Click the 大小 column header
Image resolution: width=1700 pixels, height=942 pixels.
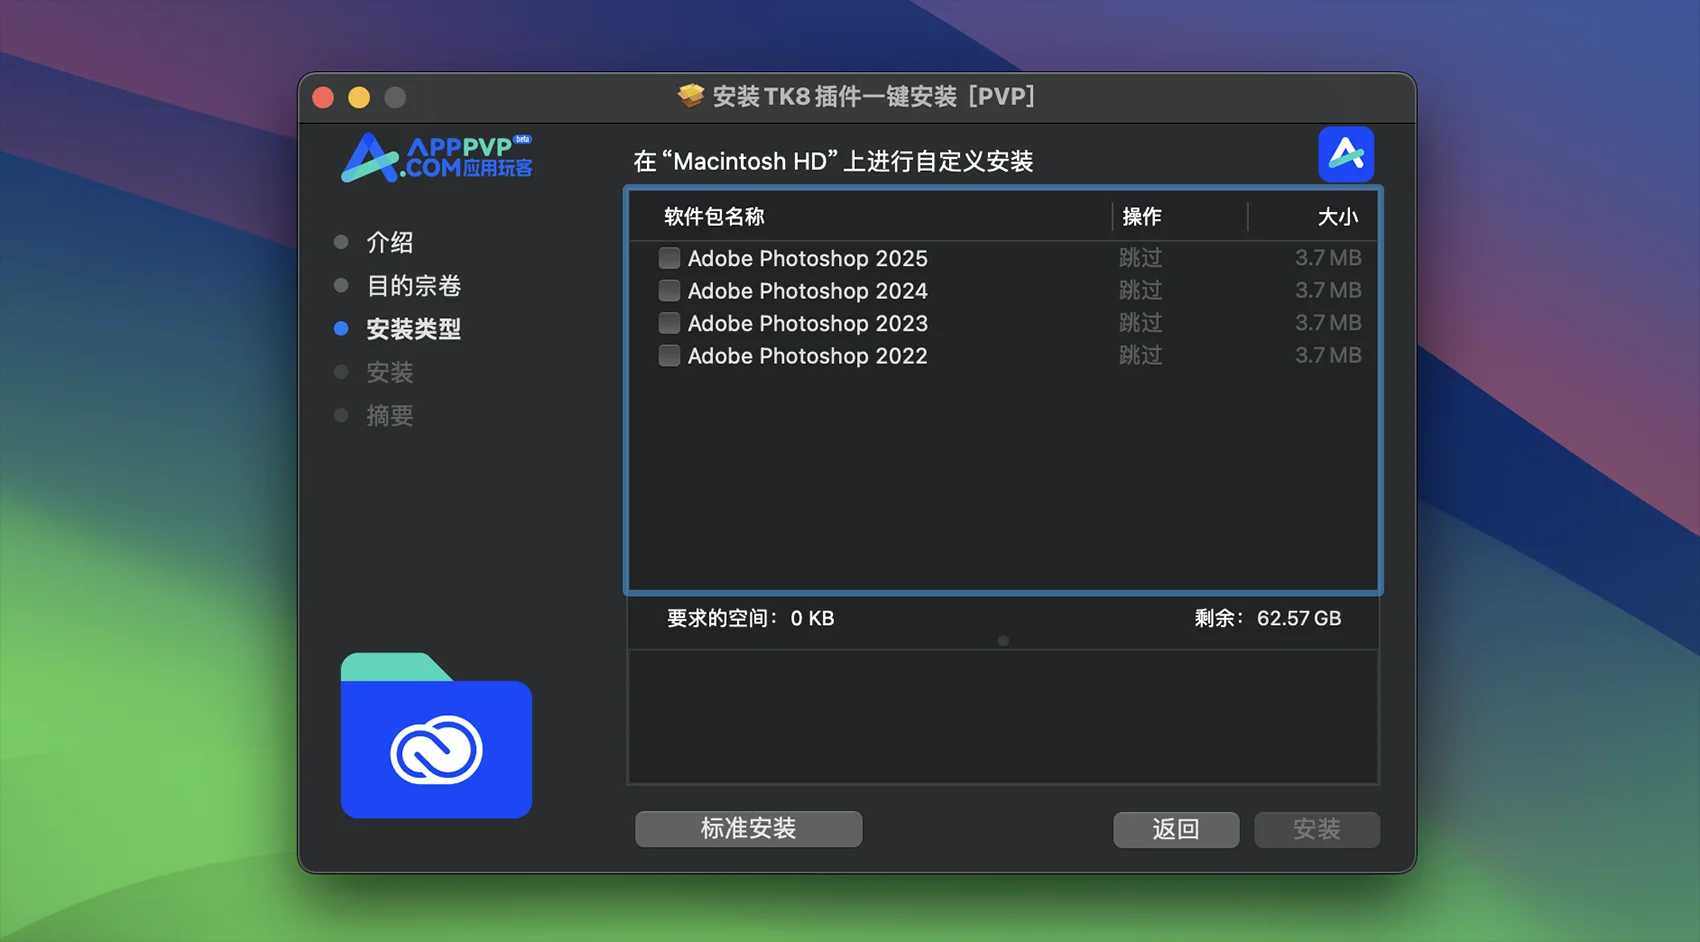click(x=1337, y=217)
